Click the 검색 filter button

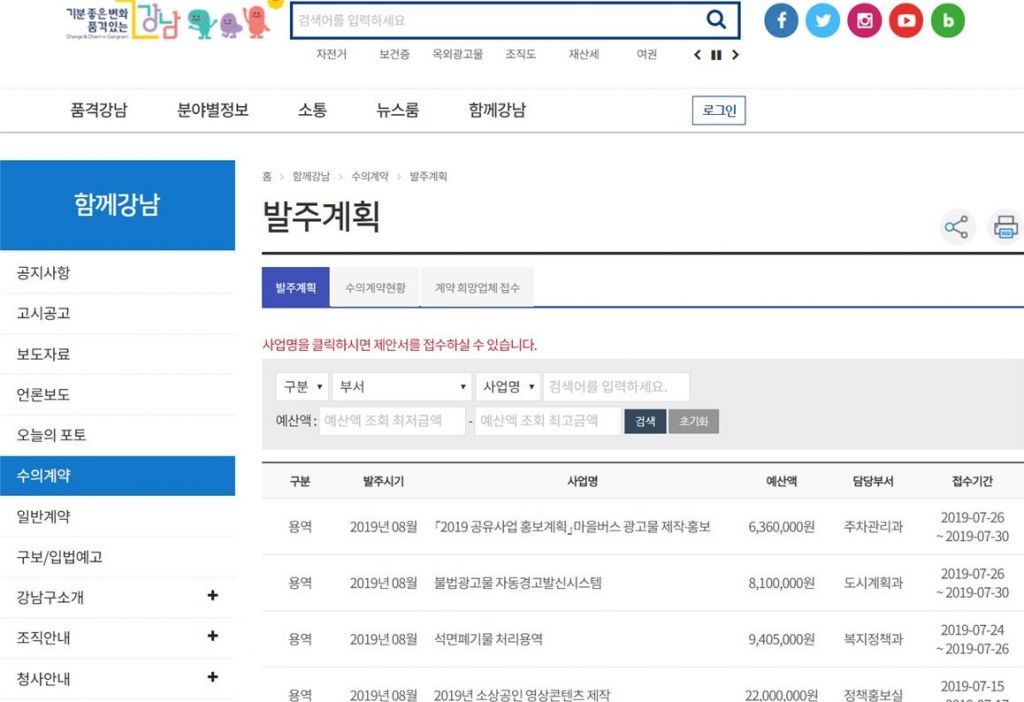[x=645, y=421]
